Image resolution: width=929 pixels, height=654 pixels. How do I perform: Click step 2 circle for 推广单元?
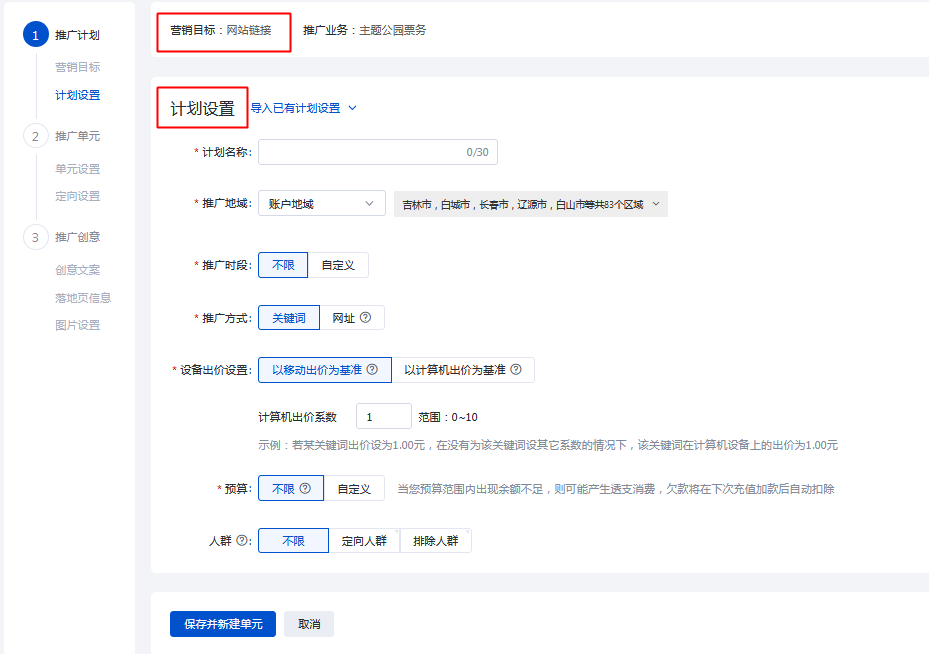click(36, 136)
